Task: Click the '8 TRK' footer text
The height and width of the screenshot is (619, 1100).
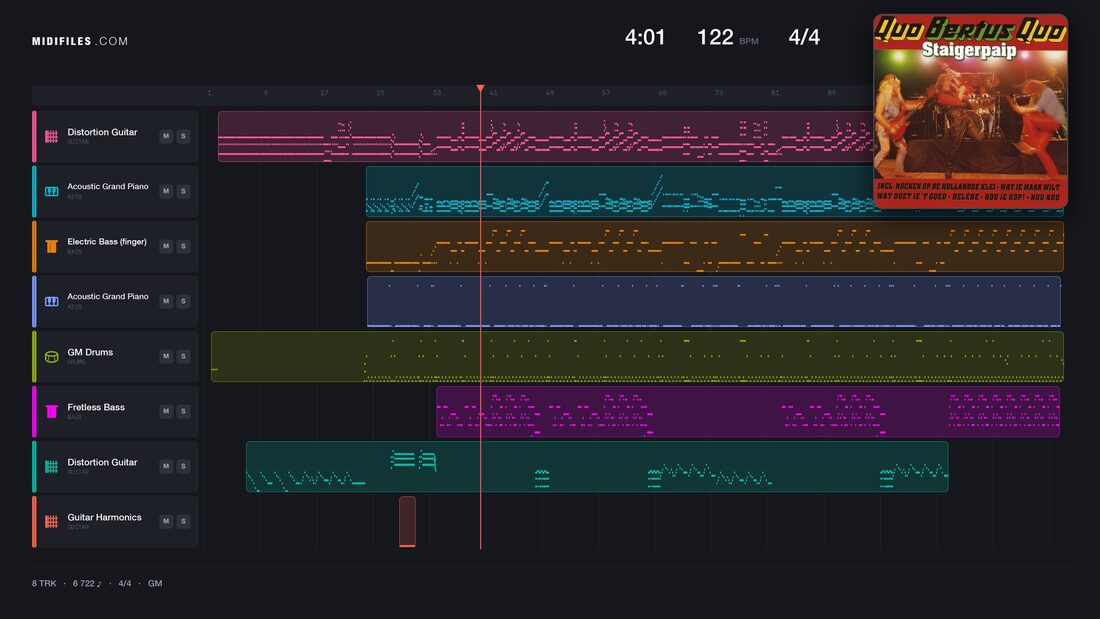Action: pos(43,583)
